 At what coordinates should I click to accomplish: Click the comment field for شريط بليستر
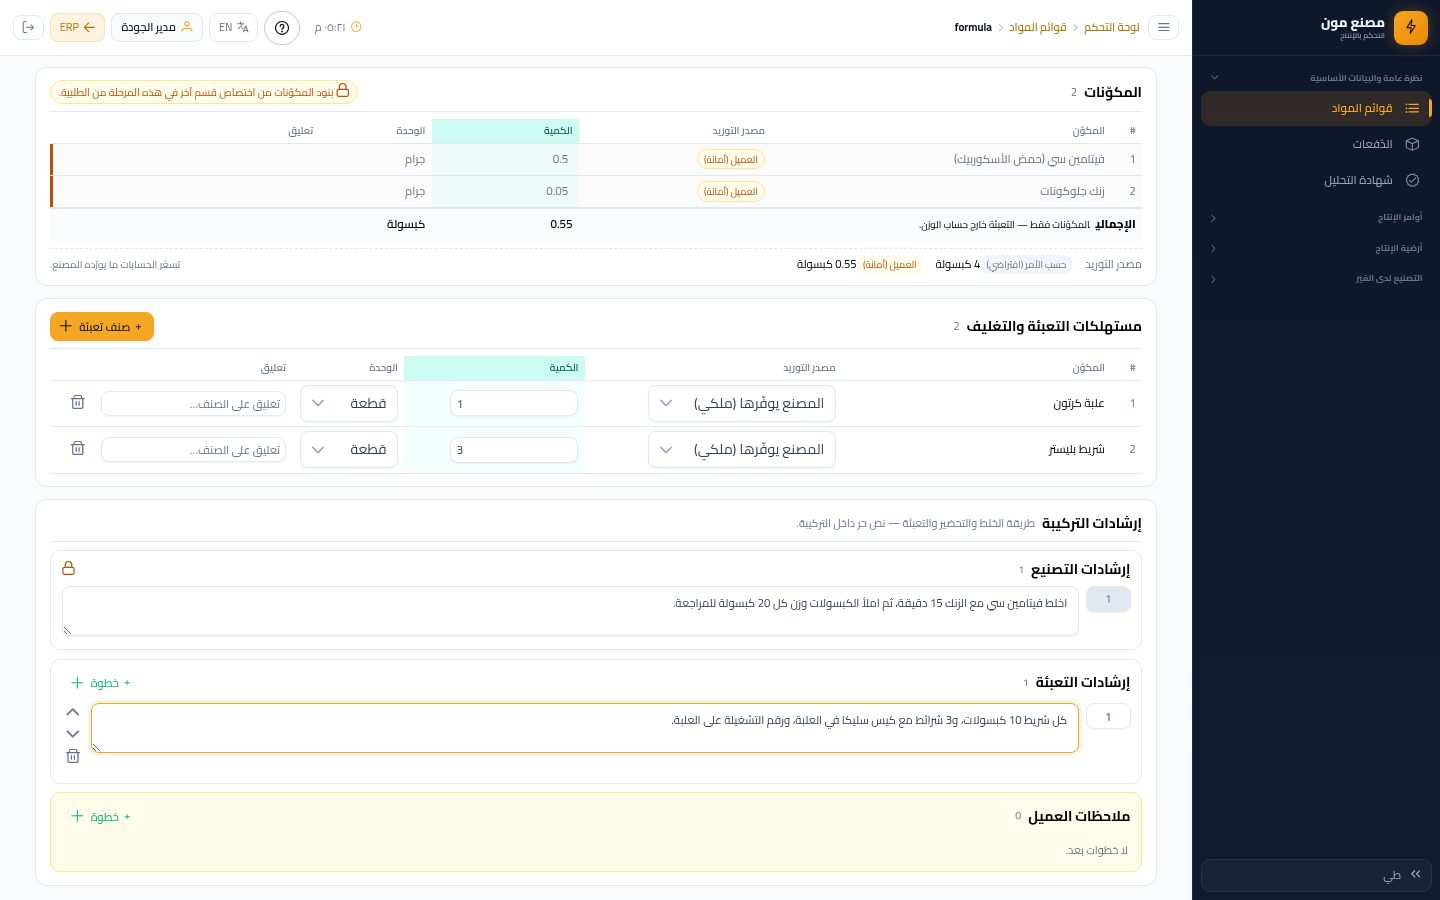pyautogui.click(x=193, y=449)
